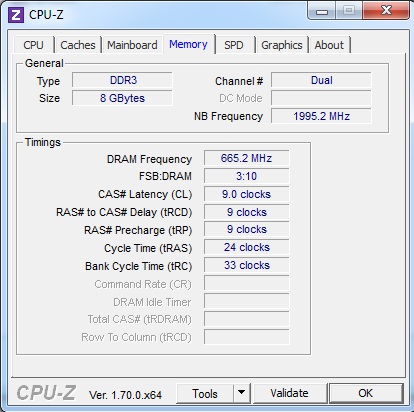Click the Tools button
This screenshot has height=412, width=414.
coord(205,394)
